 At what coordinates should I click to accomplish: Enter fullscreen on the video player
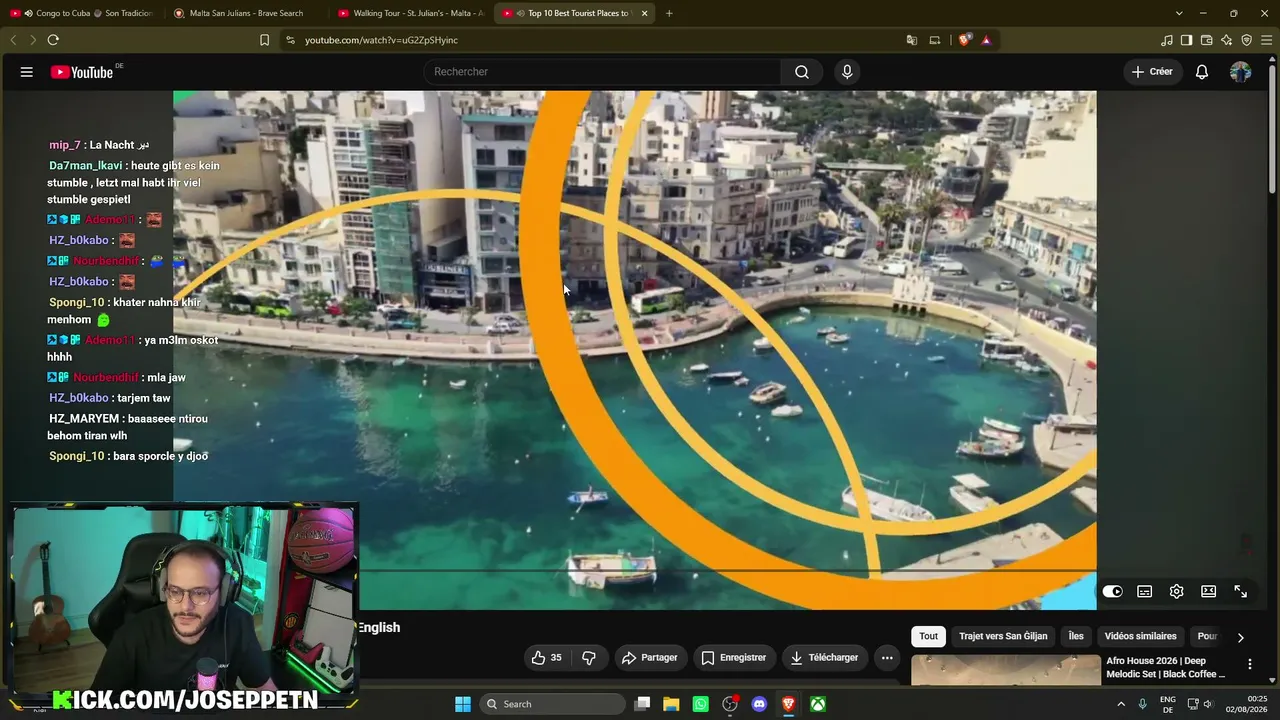(x=1241, y=592)
